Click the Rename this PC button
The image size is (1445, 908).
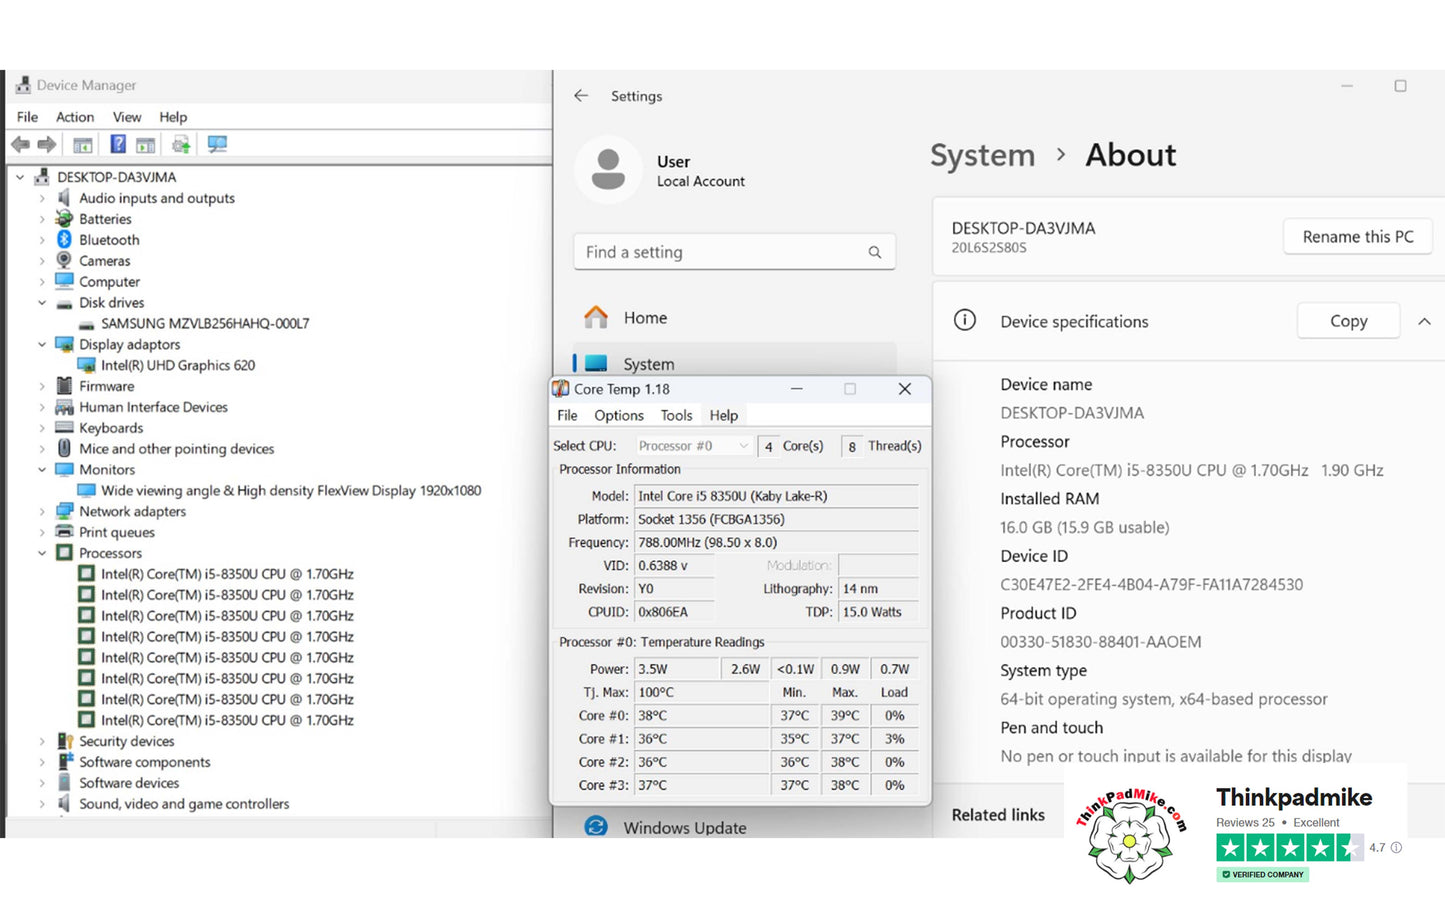(1358, 237)
